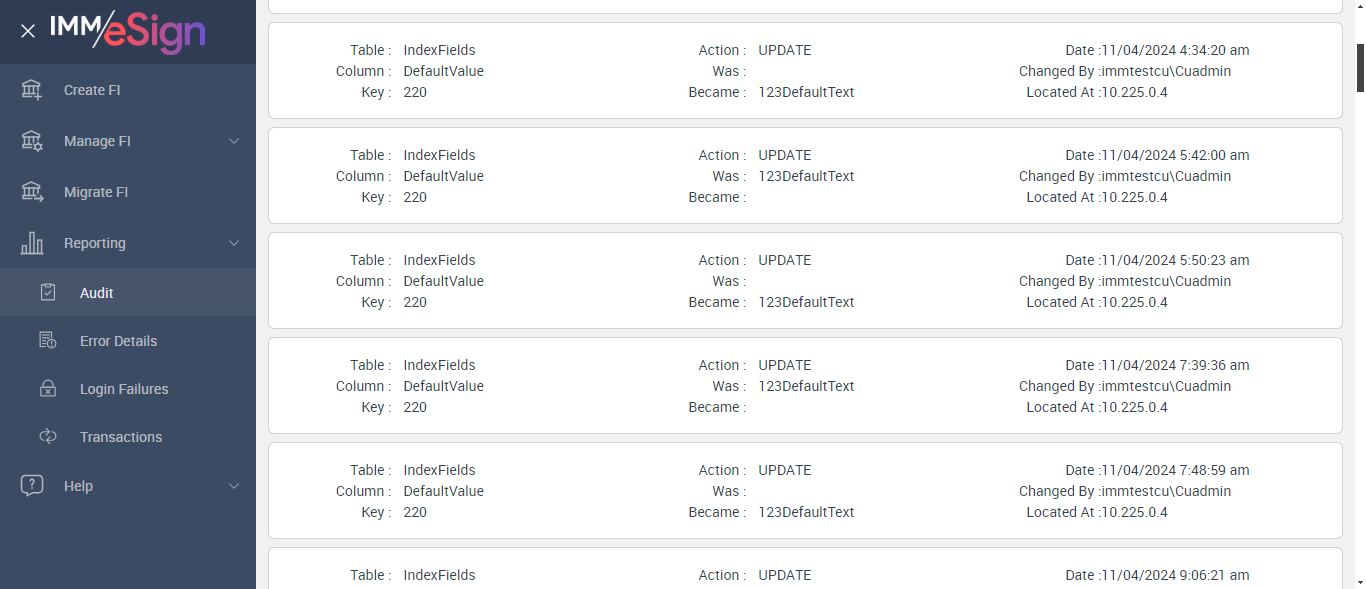Click the IMM eSign logo
The image size is (1366, 589).
click(x=127, y=31)
